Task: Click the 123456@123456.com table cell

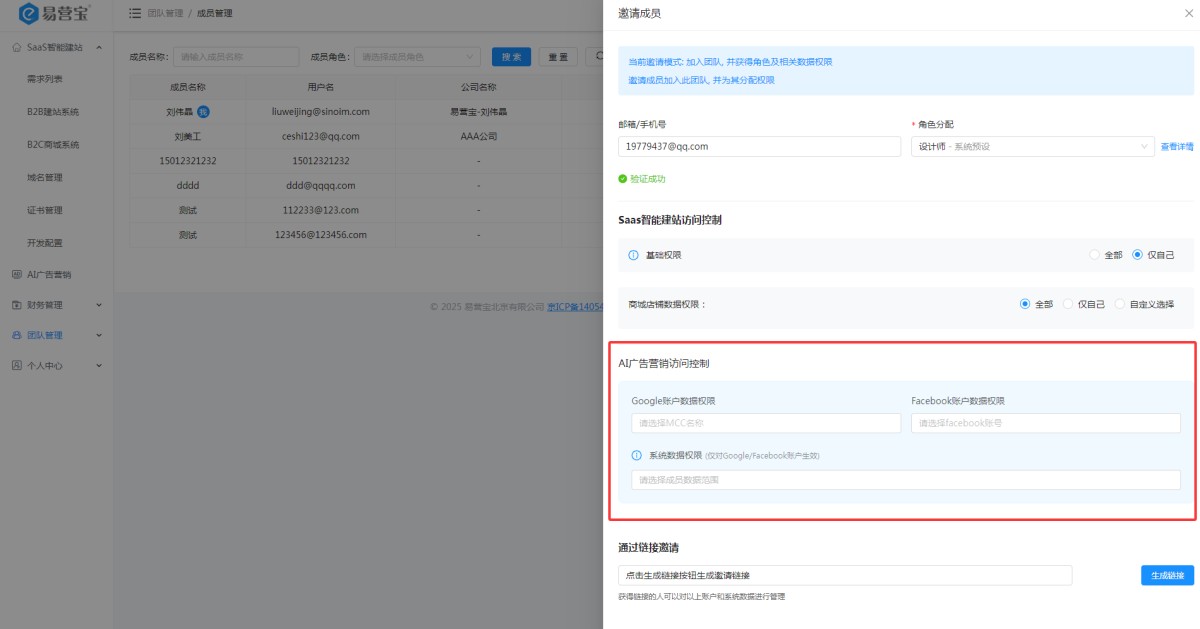Action: click(x=321, y=235)
